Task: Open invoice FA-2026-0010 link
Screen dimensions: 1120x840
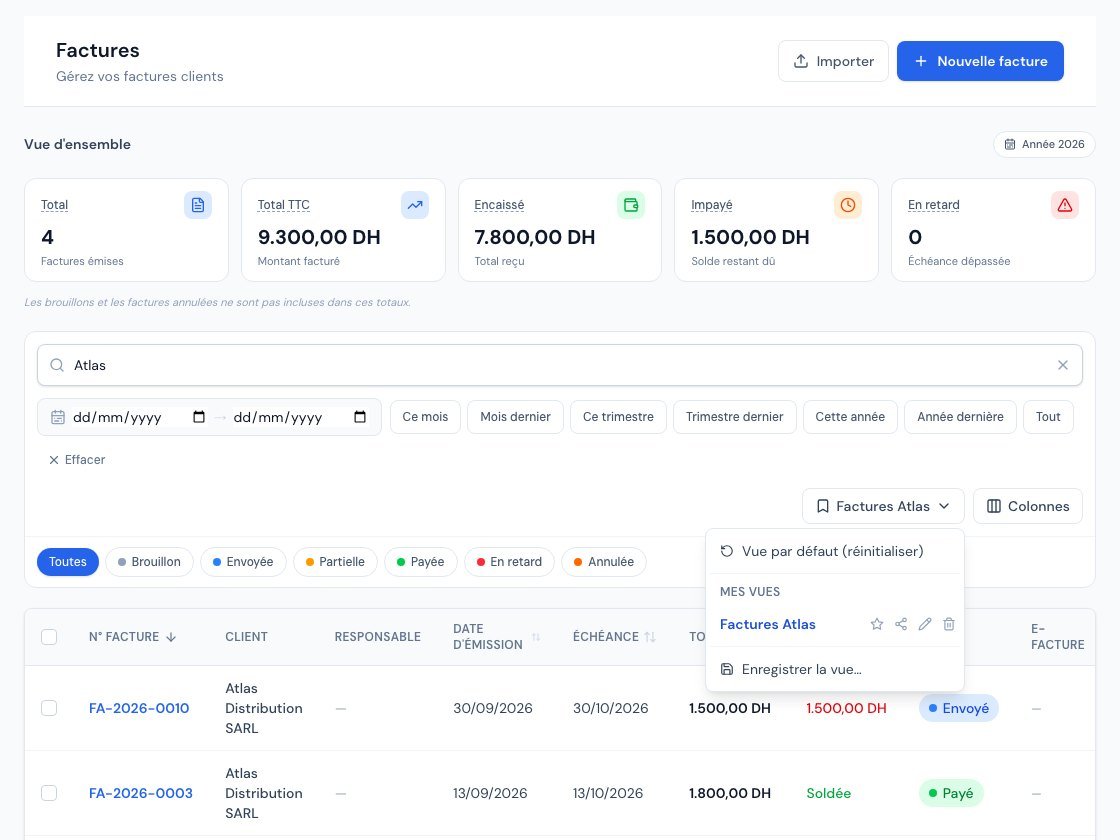Action: pyautogui.click(x=139, y=708)
